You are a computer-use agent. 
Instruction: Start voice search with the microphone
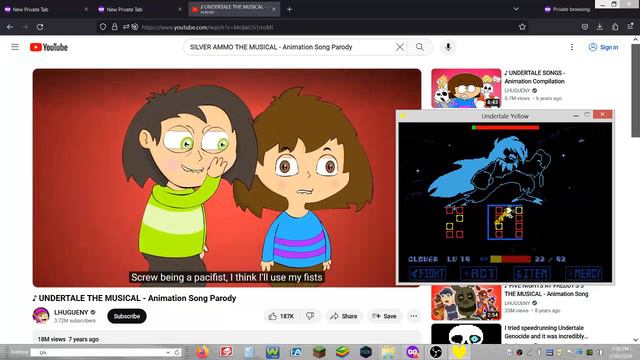[448, 47]
